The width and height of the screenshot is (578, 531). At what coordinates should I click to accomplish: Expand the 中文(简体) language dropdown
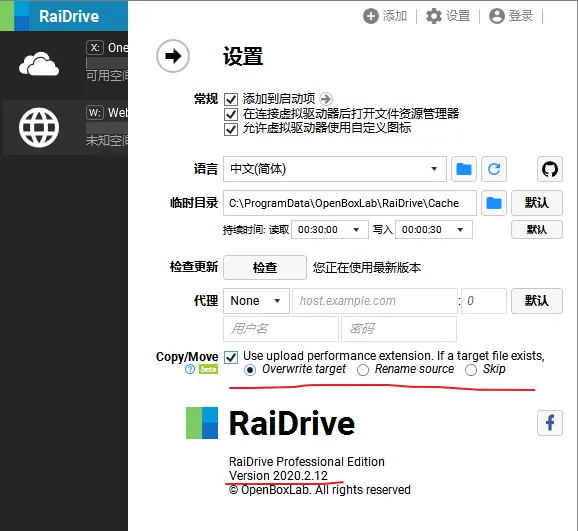click(x=335, y=169)
